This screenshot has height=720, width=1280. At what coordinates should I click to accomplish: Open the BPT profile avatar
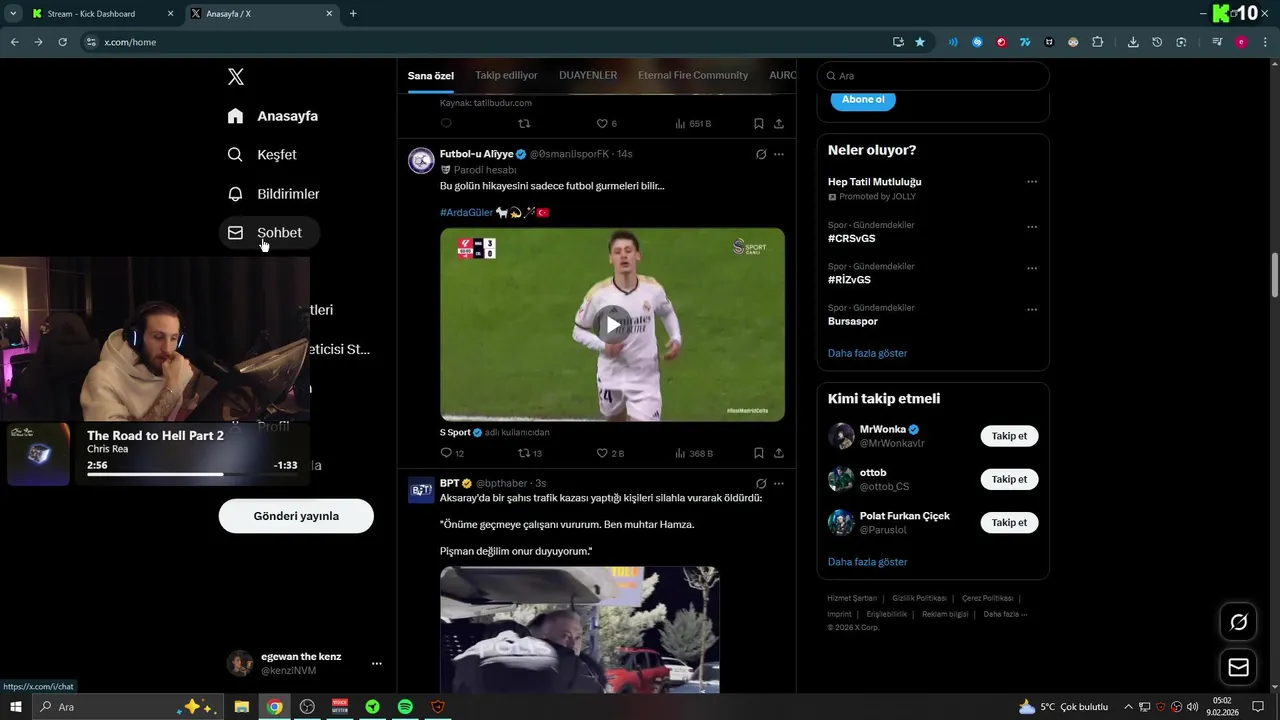pyautogui.click(x=422, y=490)
